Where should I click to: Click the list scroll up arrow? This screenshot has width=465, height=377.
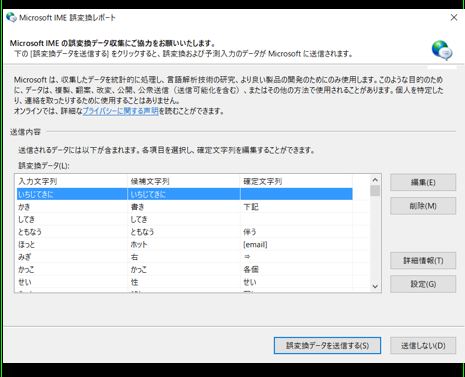click(375, 180)
